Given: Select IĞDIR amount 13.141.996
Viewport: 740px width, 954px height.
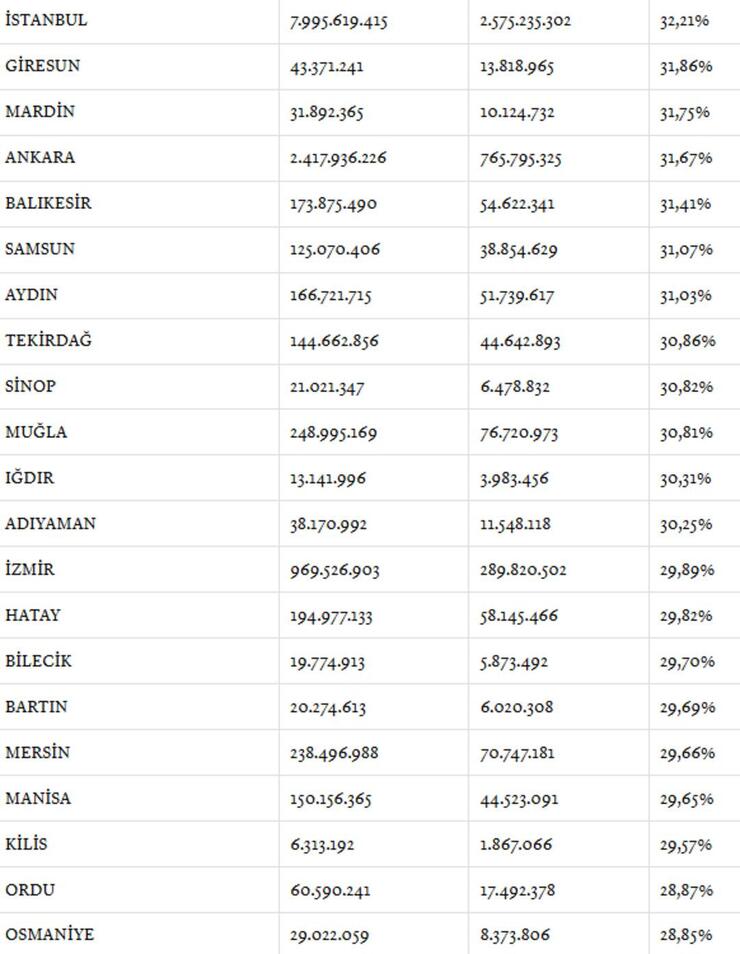Looking at the screenshot, I should pos(328,479).
